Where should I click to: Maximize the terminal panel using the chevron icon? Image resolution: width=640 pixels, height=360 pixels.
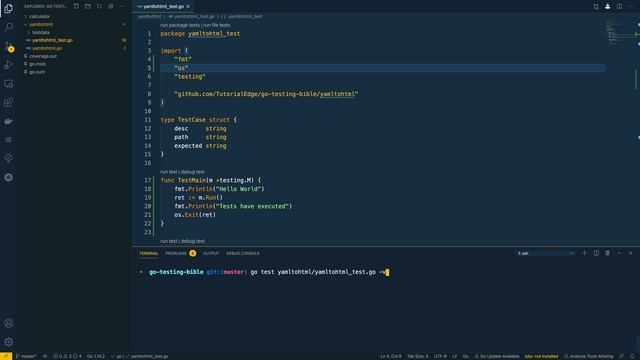[x=619, y=253]
